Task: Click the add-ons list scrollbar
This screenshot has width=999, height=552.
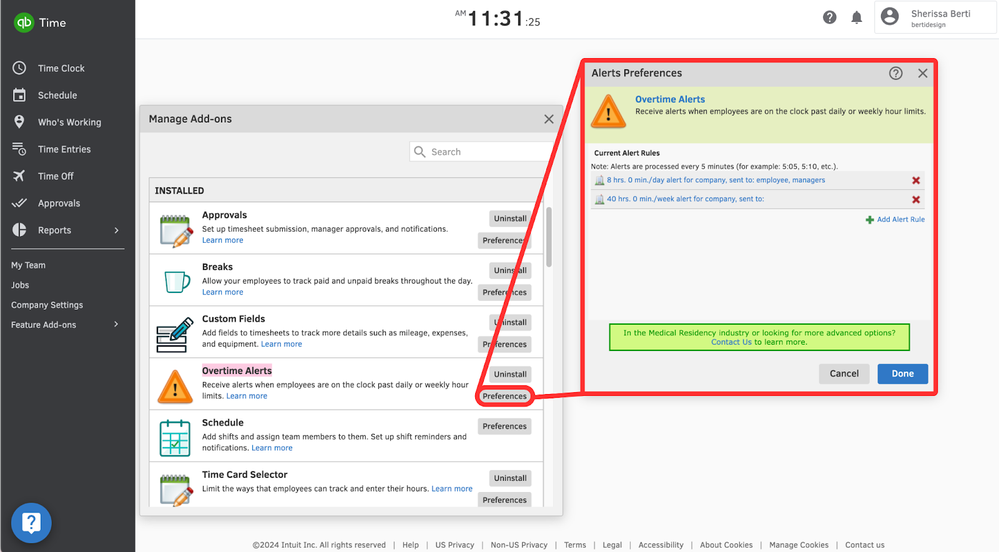Action: pyautogui.click(x=549, y=237)
